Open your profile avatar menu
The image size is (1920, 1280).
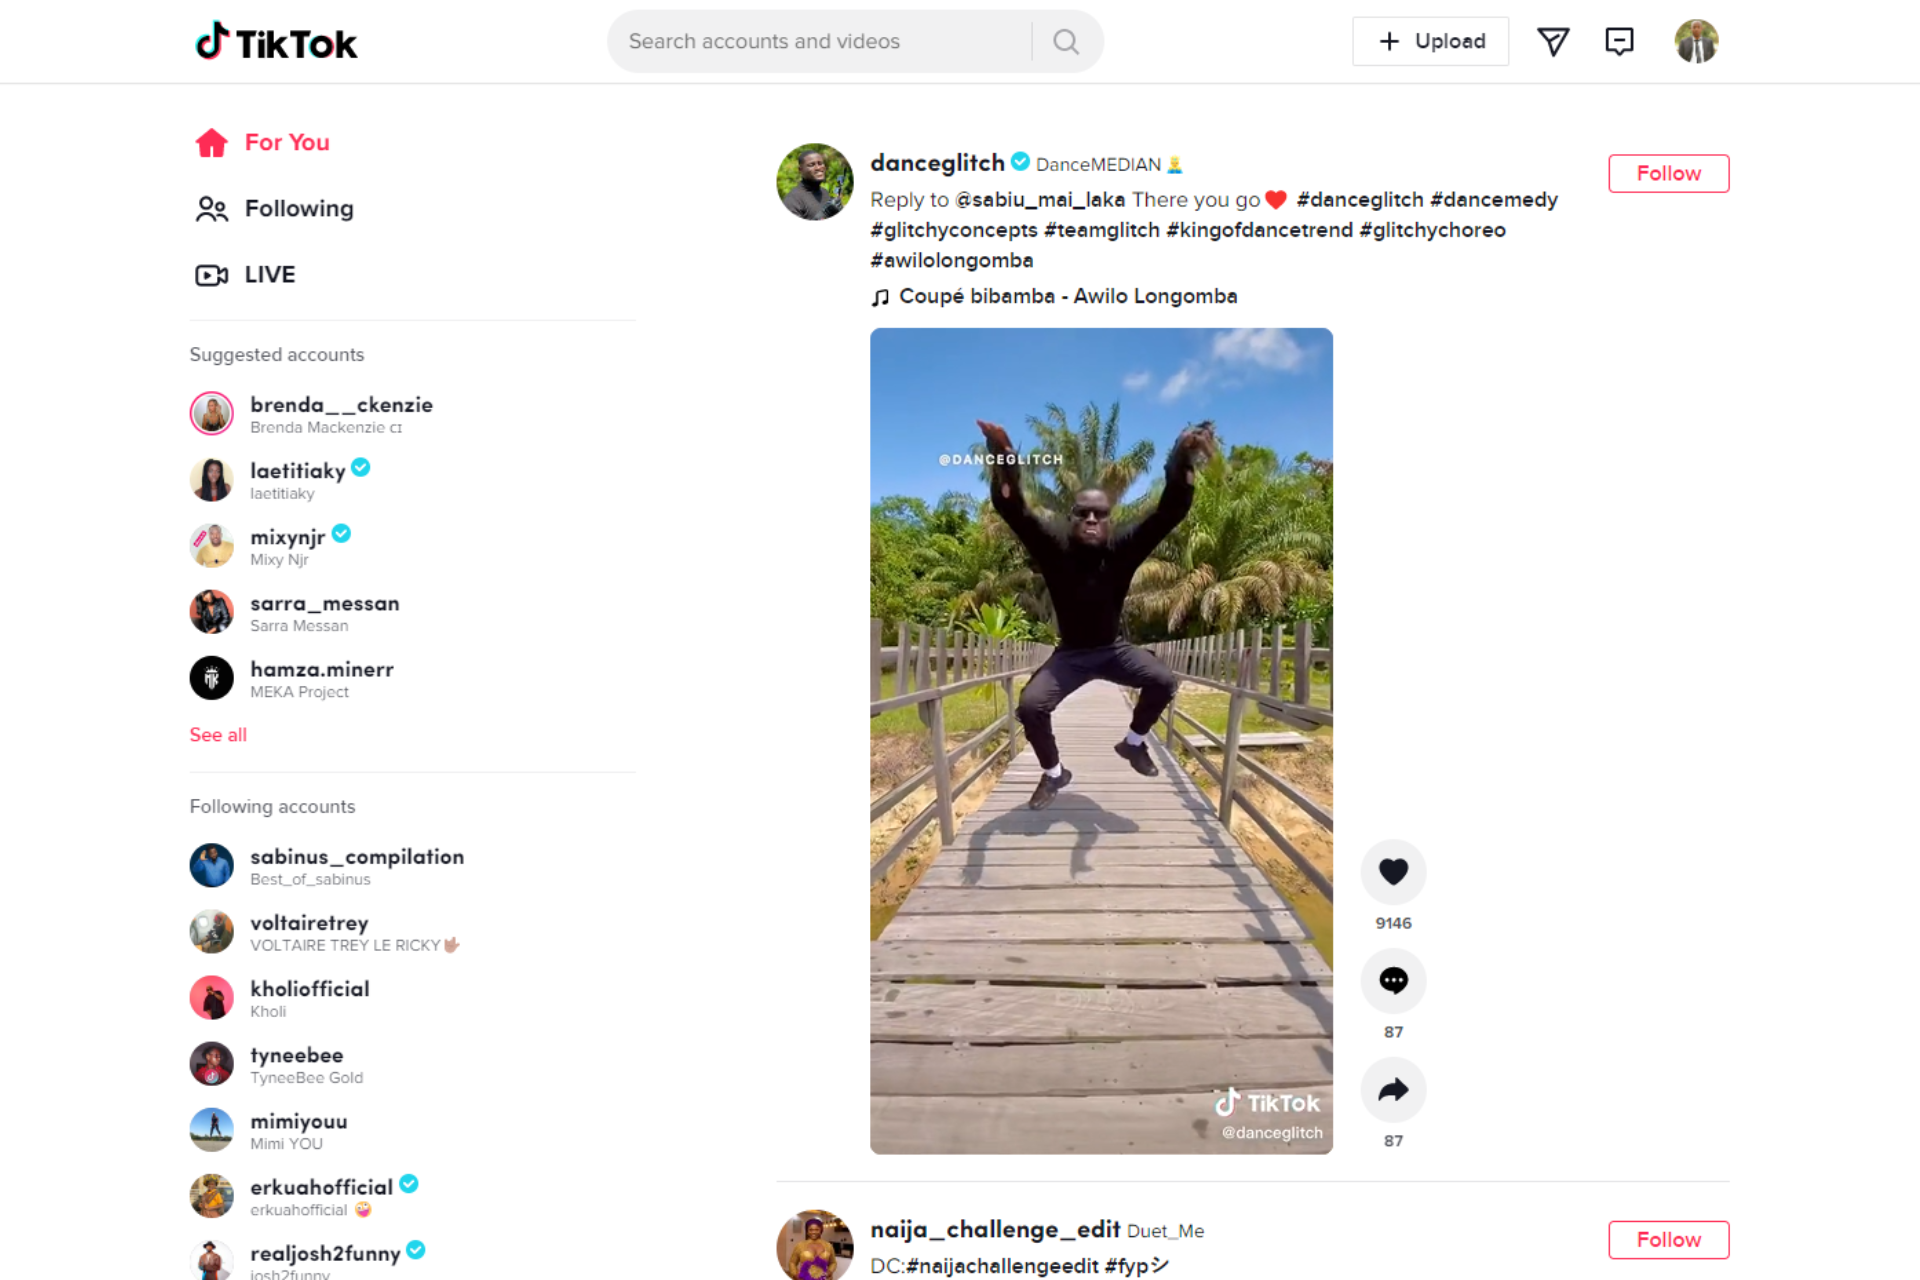(x=1696, y=42)
